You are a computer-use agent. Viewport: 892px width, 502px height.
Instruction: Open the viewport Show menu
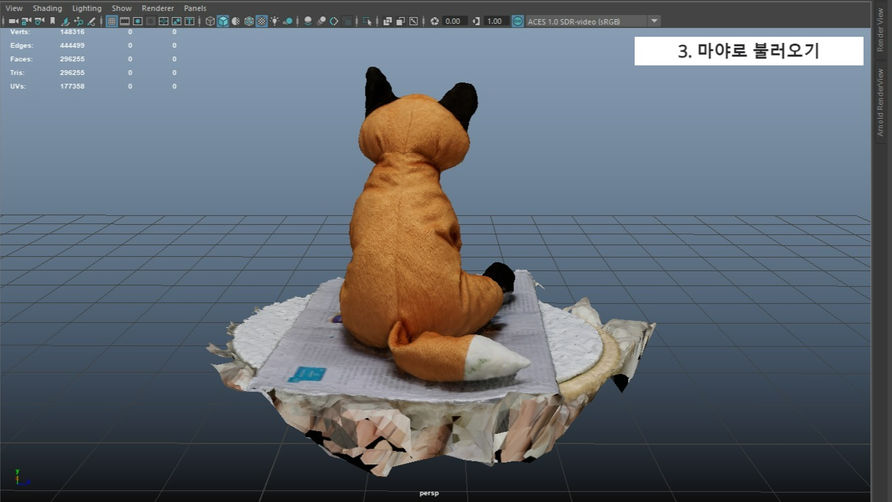point(122,8)
